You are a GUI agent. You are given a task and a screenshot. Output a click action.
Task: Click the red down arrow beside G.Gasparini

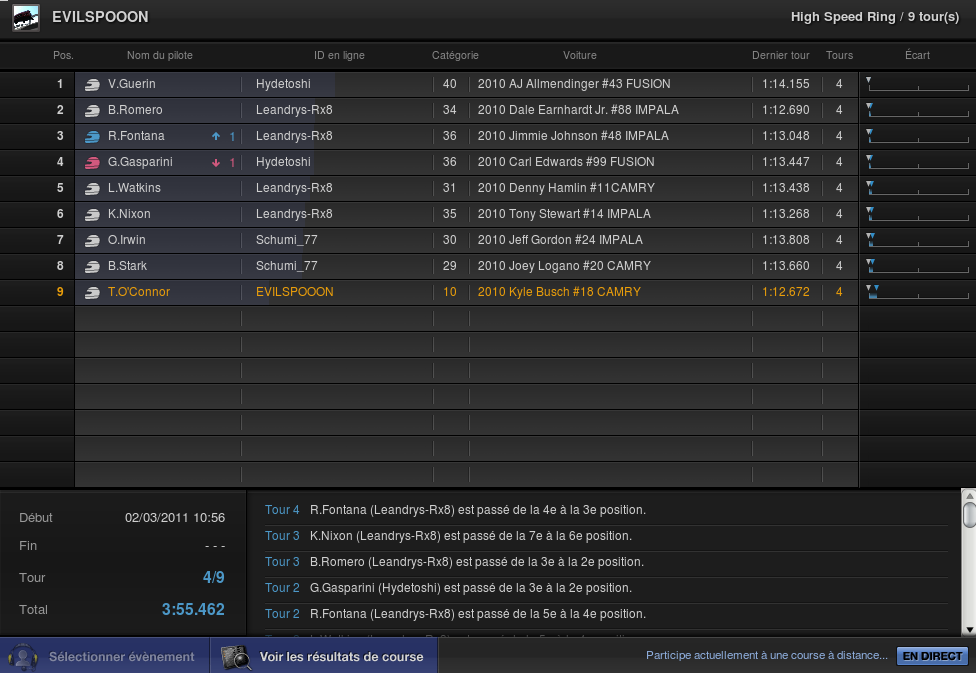[216, 162]
